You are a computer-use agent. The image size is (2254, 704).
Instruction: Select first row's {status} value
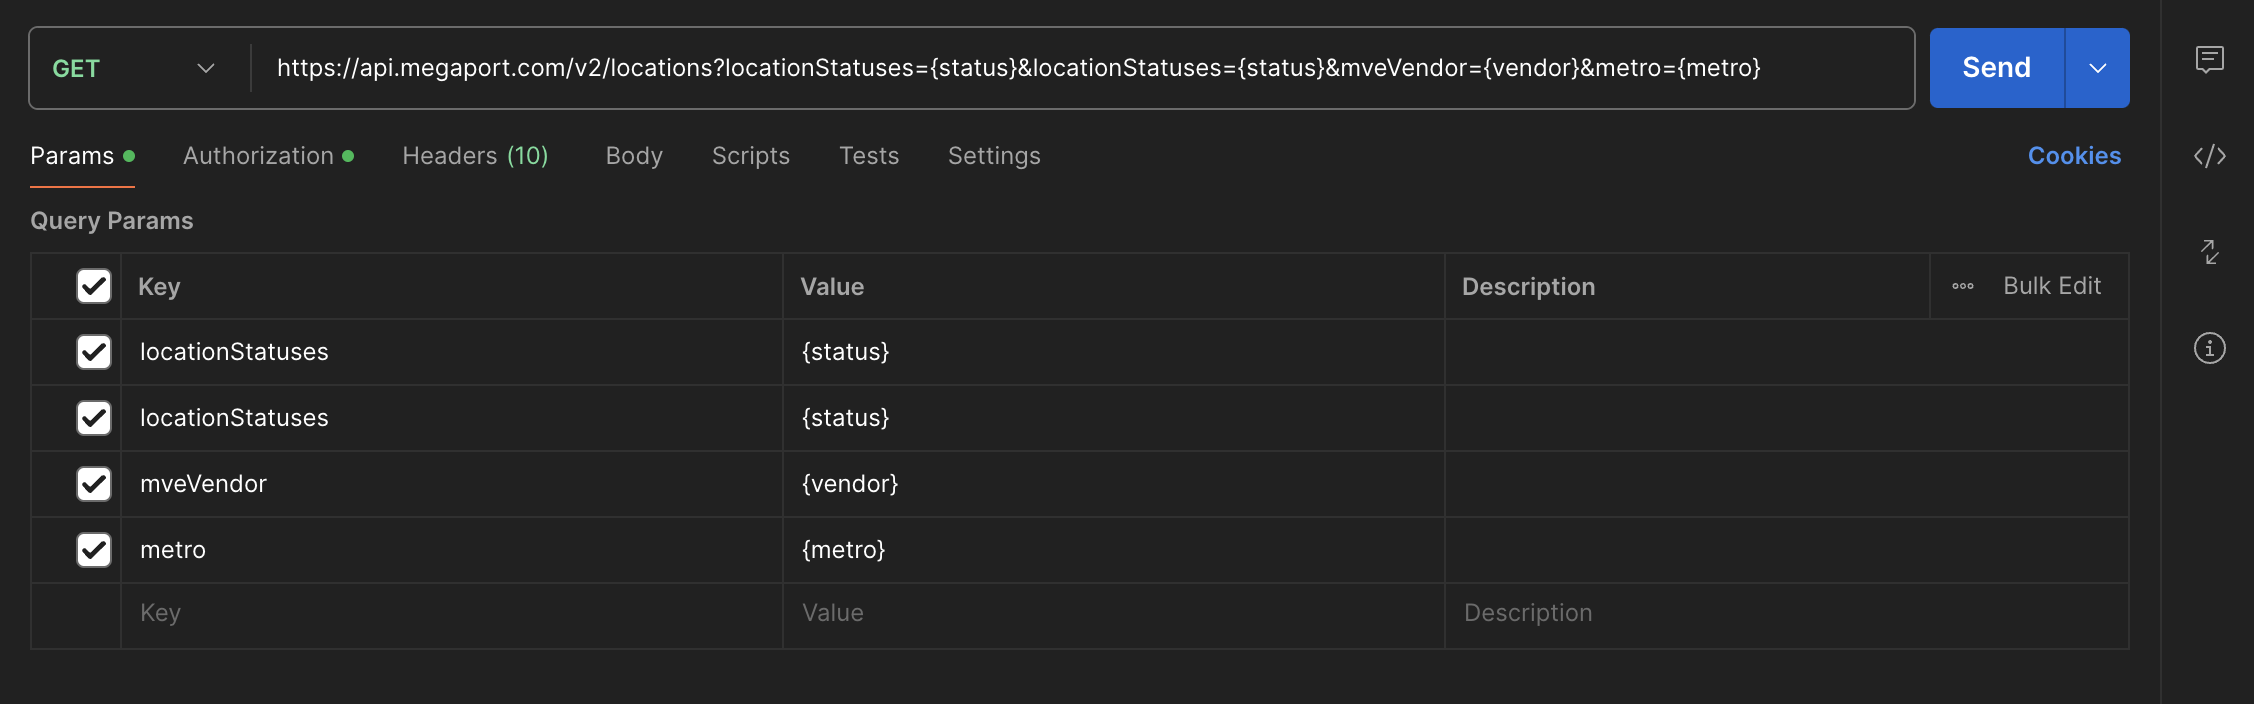[x=1114, y=352]
